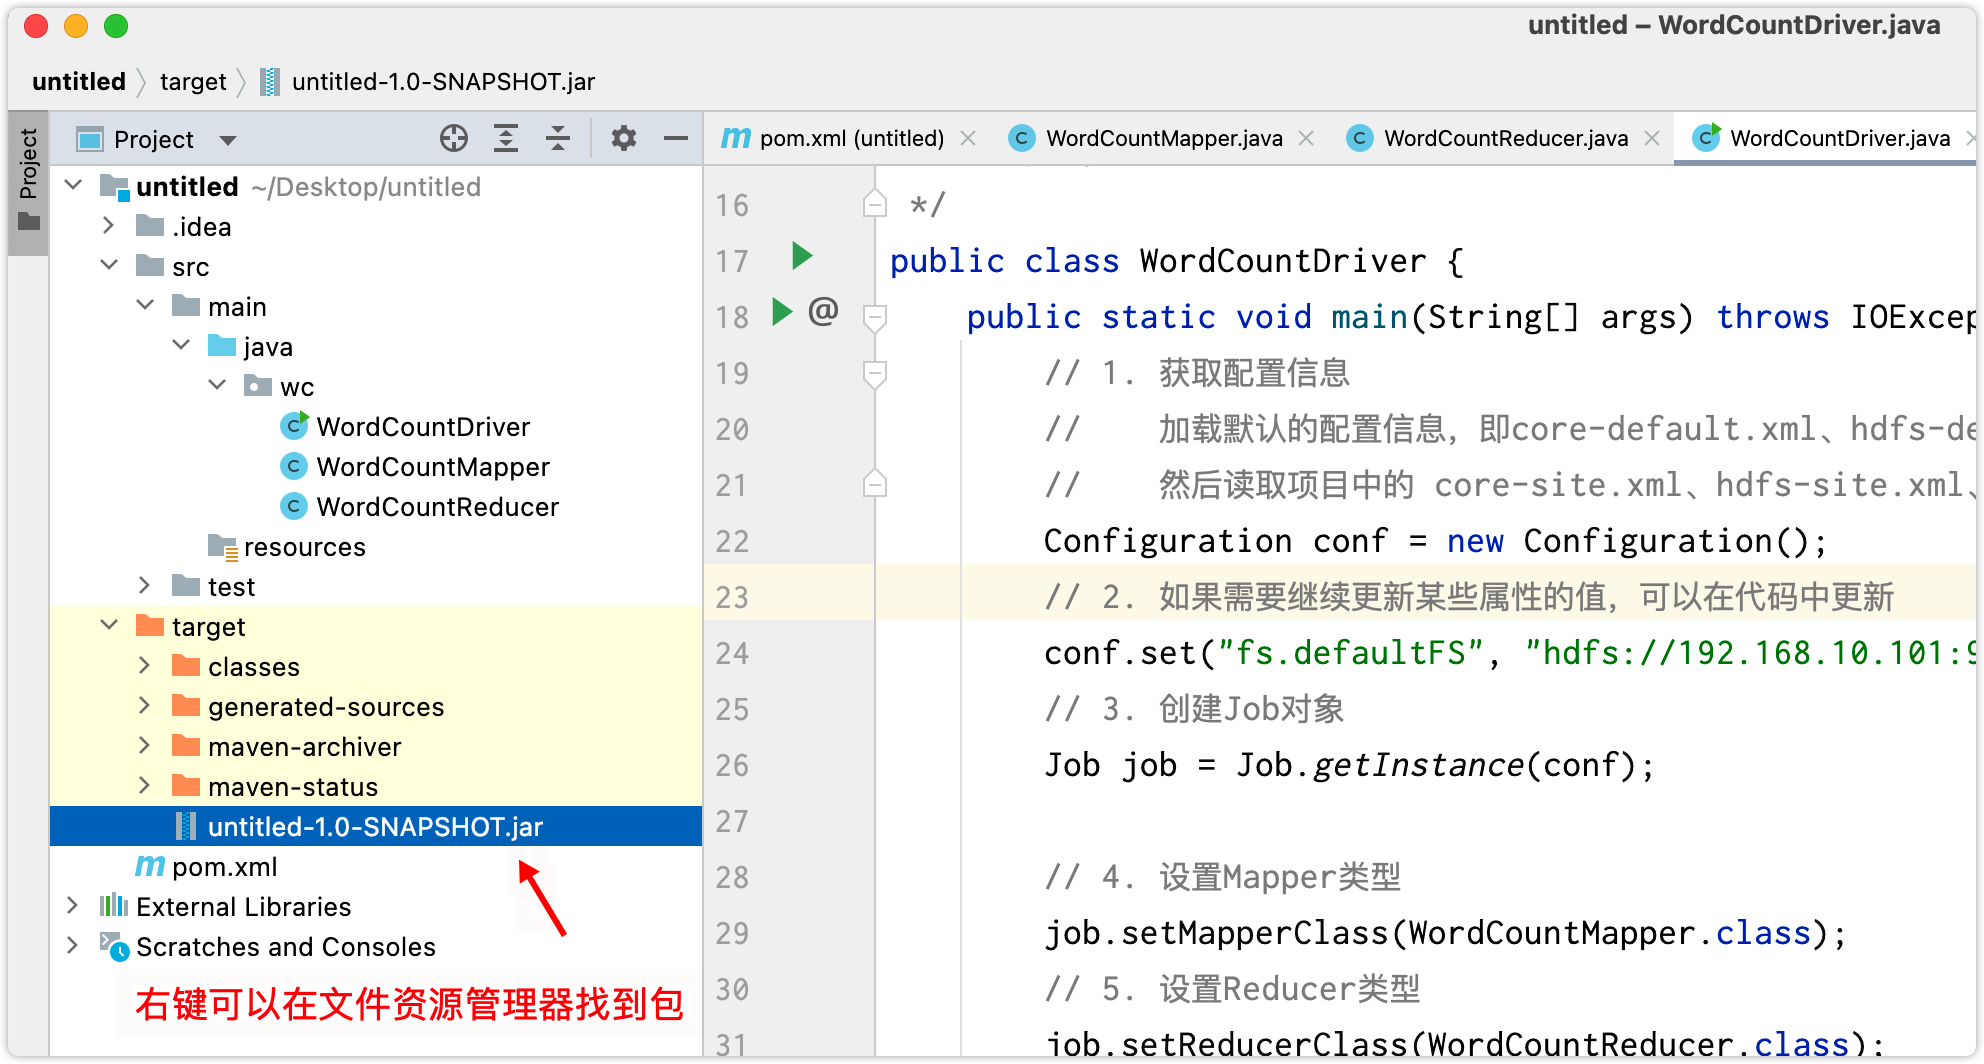The image size is (1984, 1064).
Task: Collapse the wc package
Action: tap(217, 385)
